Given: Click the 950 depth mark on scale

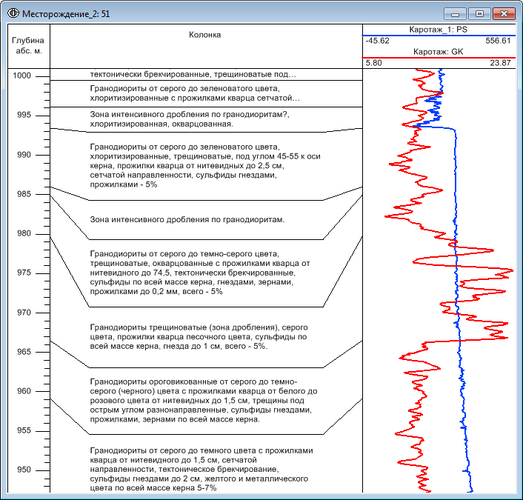Looking at the screenshot, I should tap(24, 470).
